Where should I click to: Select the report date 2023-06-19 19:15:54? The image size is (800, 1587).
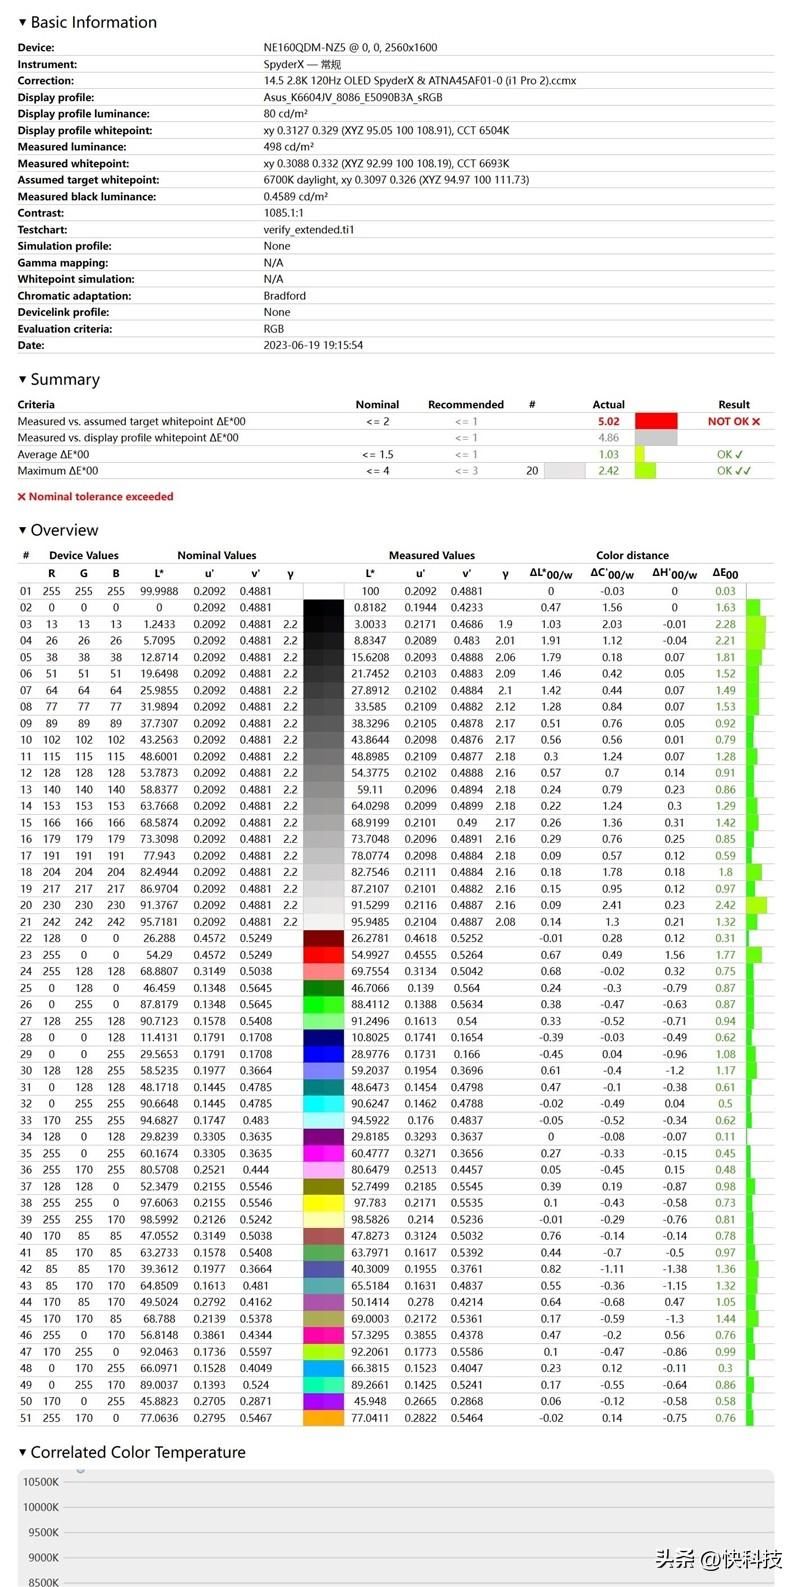click(x=313, y=345)
